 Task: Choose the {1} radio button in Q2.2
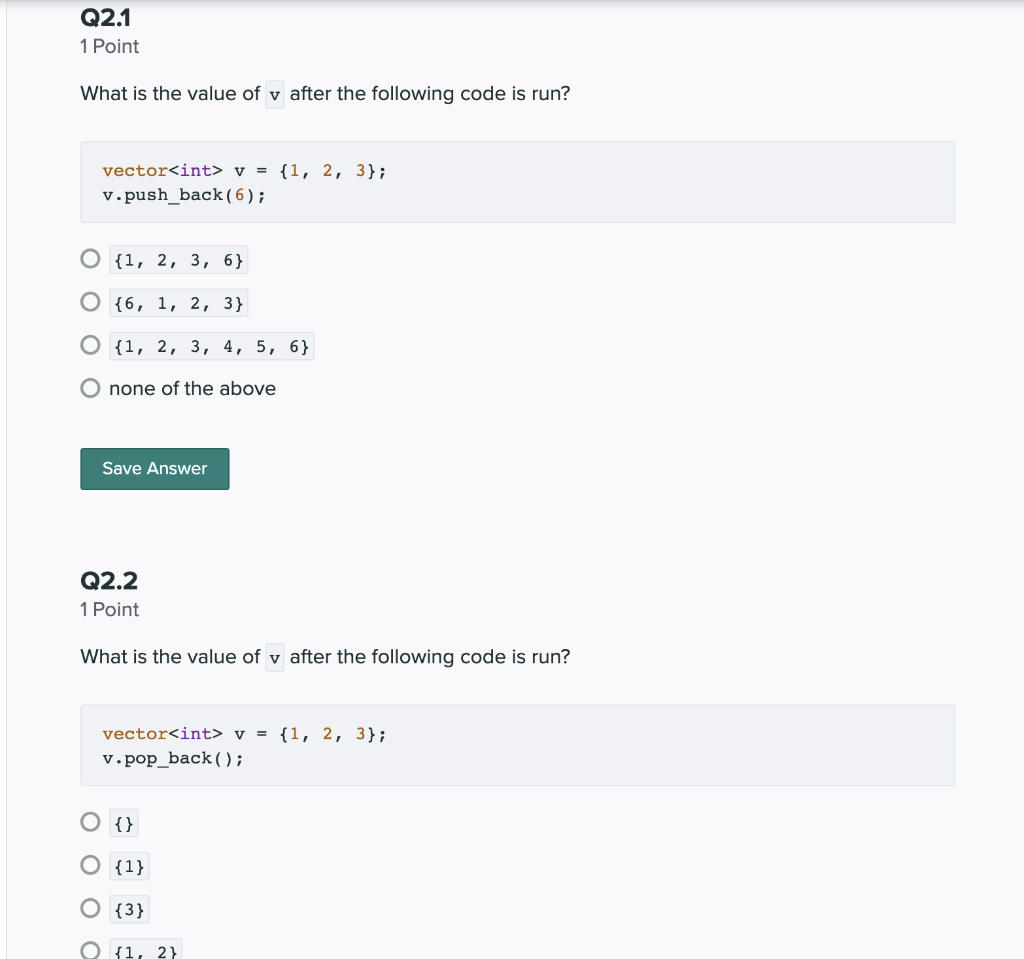point(90,865)
